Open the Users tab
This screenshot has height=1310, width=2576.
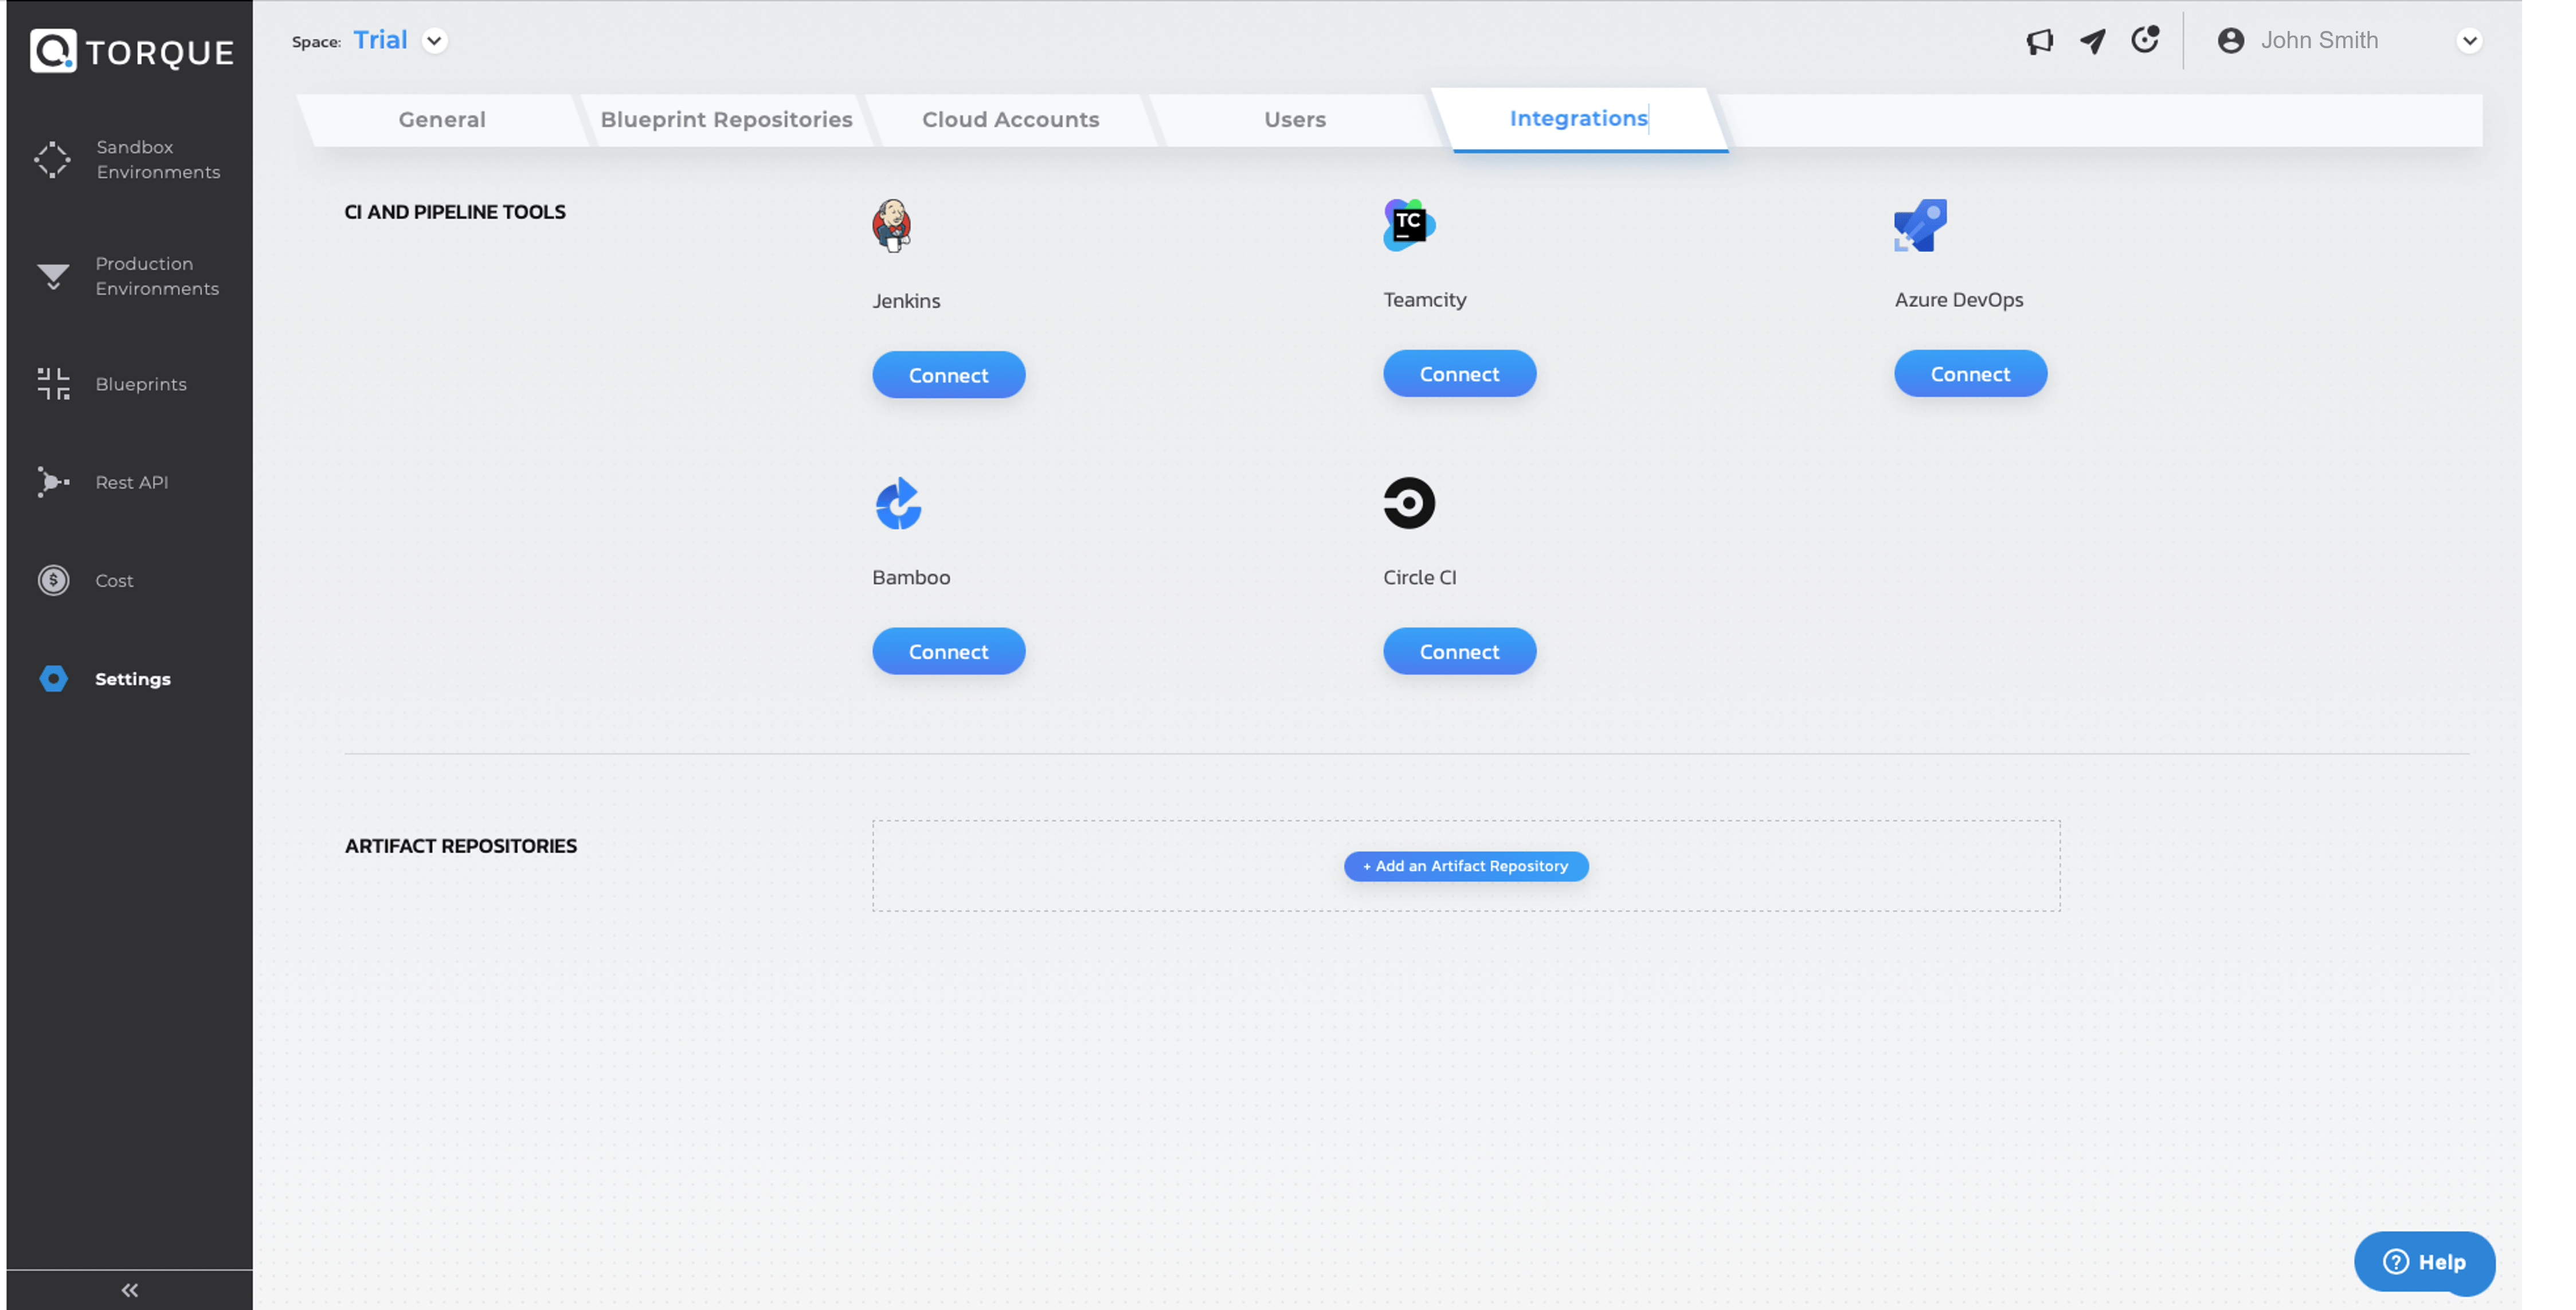point(1294,120)
